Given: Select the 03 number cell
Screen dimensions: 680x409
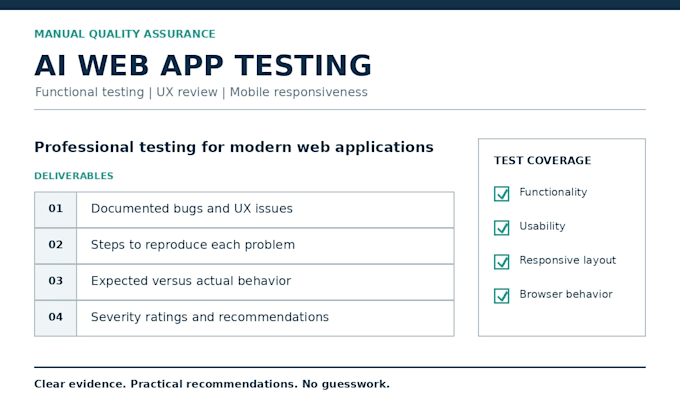Looking at the screenshot, I should click(56, 282).
